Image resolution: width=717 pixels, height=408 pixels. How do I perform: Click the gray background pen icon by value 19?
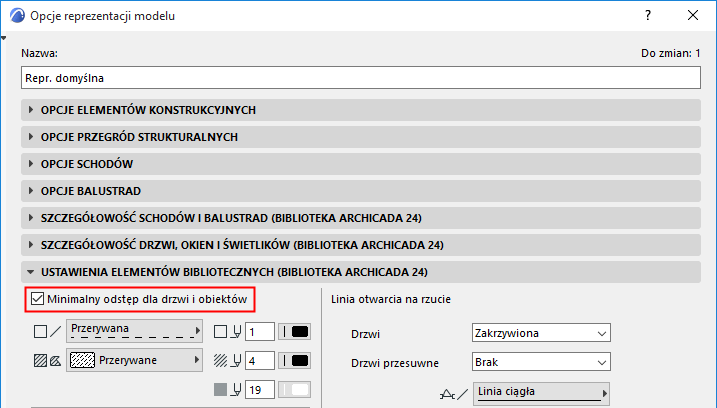[220, 390]
